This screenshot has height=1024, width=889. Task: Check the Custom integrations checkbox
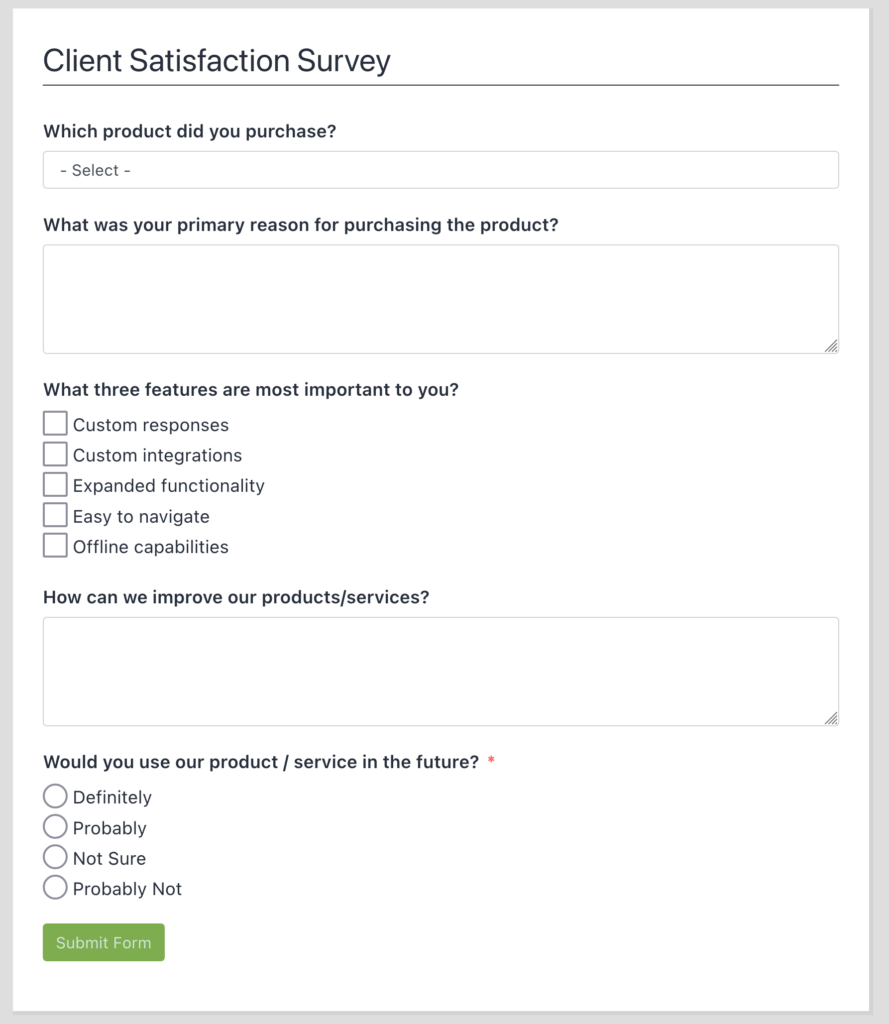coord(55,453)
